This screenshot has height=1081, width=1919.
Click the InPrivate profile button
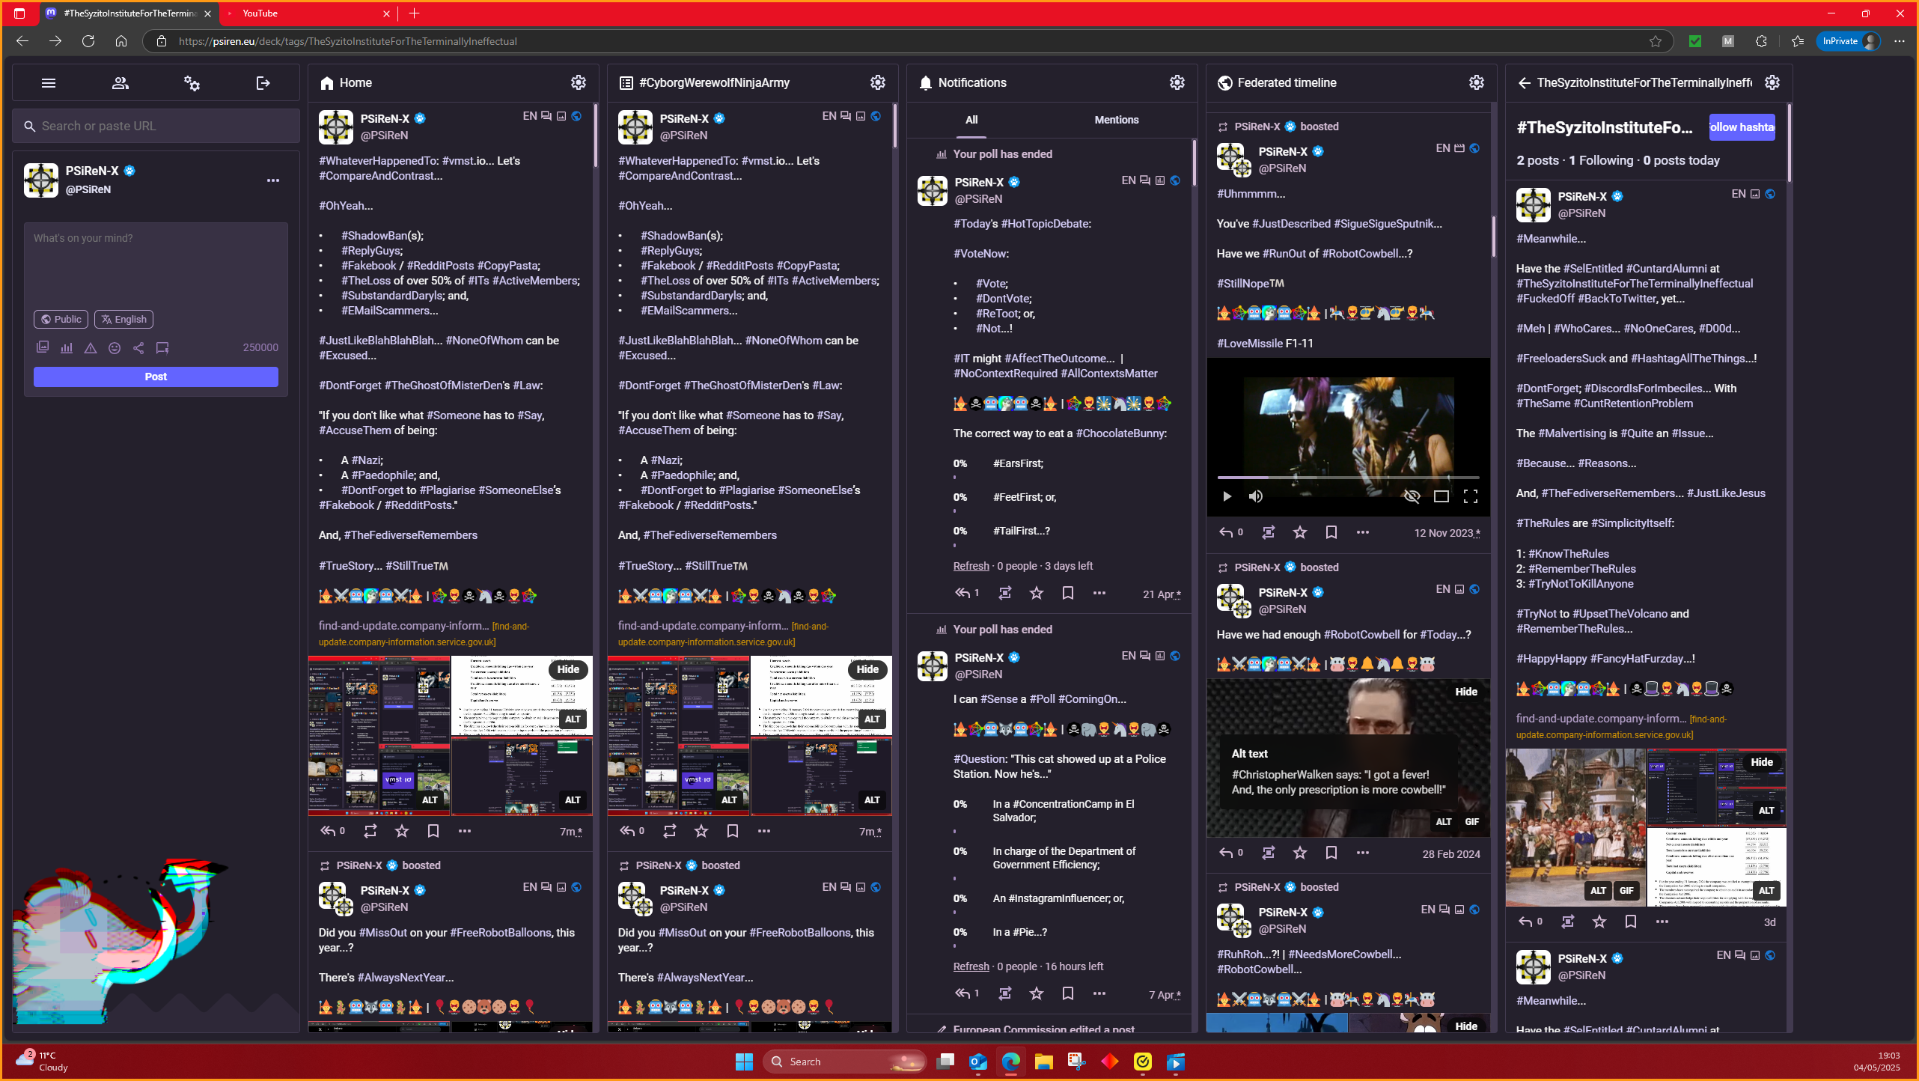pyautogui.click(x=1849, y=41)
